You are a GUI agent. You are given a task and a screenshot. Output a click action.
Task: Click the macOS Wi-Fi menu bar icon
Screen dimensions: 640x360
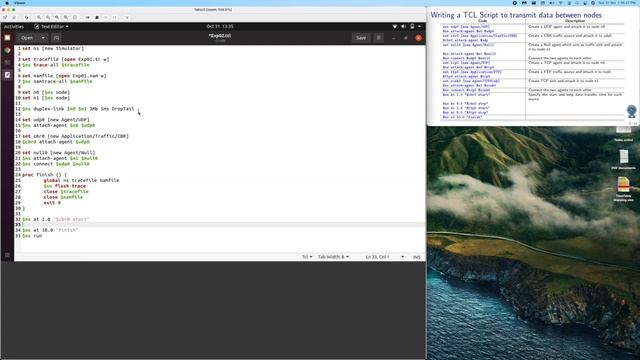point(560,3)
